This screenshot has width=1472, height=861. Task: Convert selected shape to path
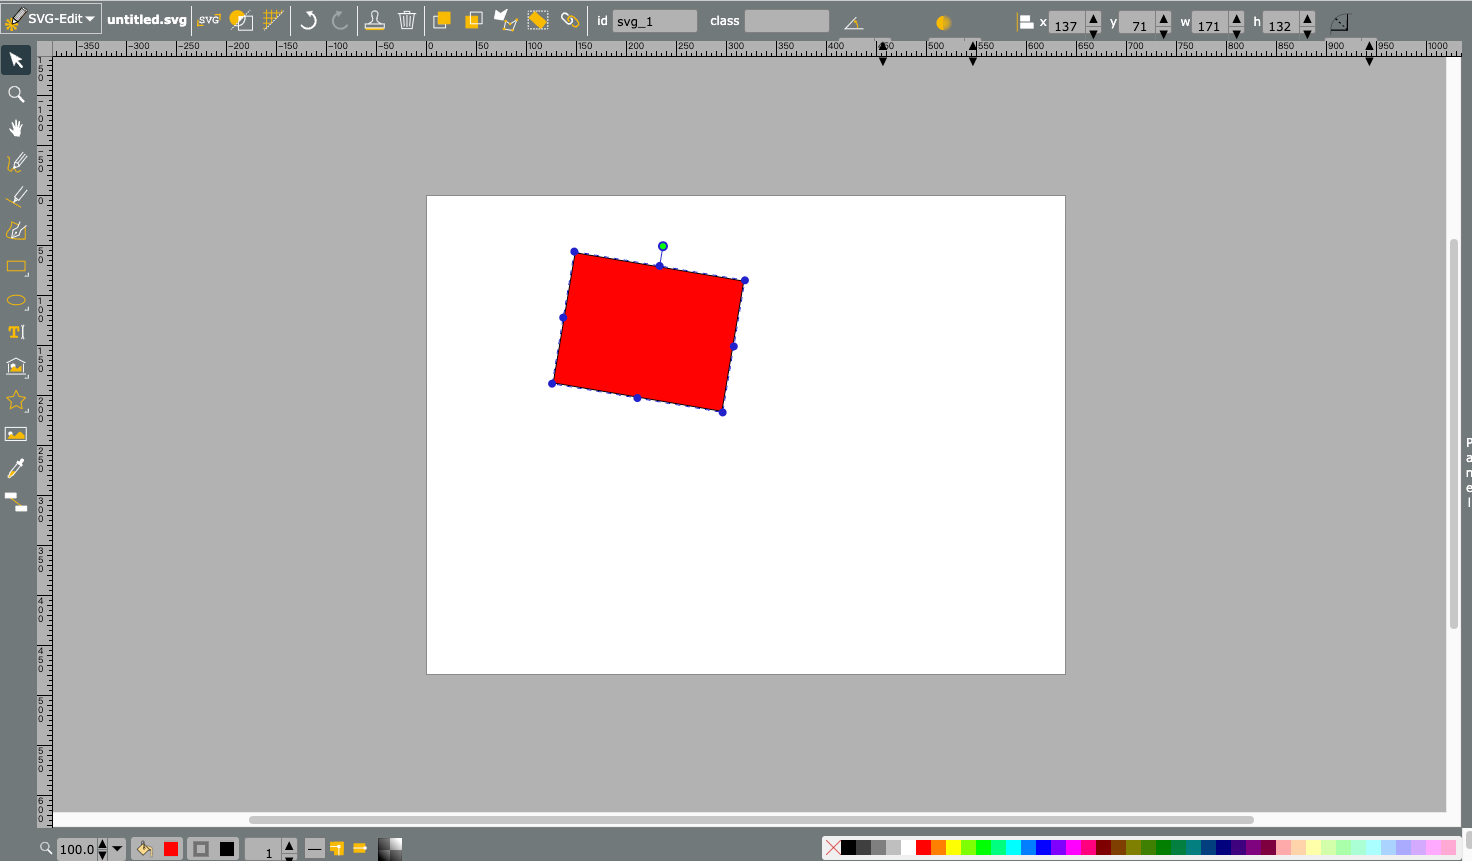(x=506, y=20)
